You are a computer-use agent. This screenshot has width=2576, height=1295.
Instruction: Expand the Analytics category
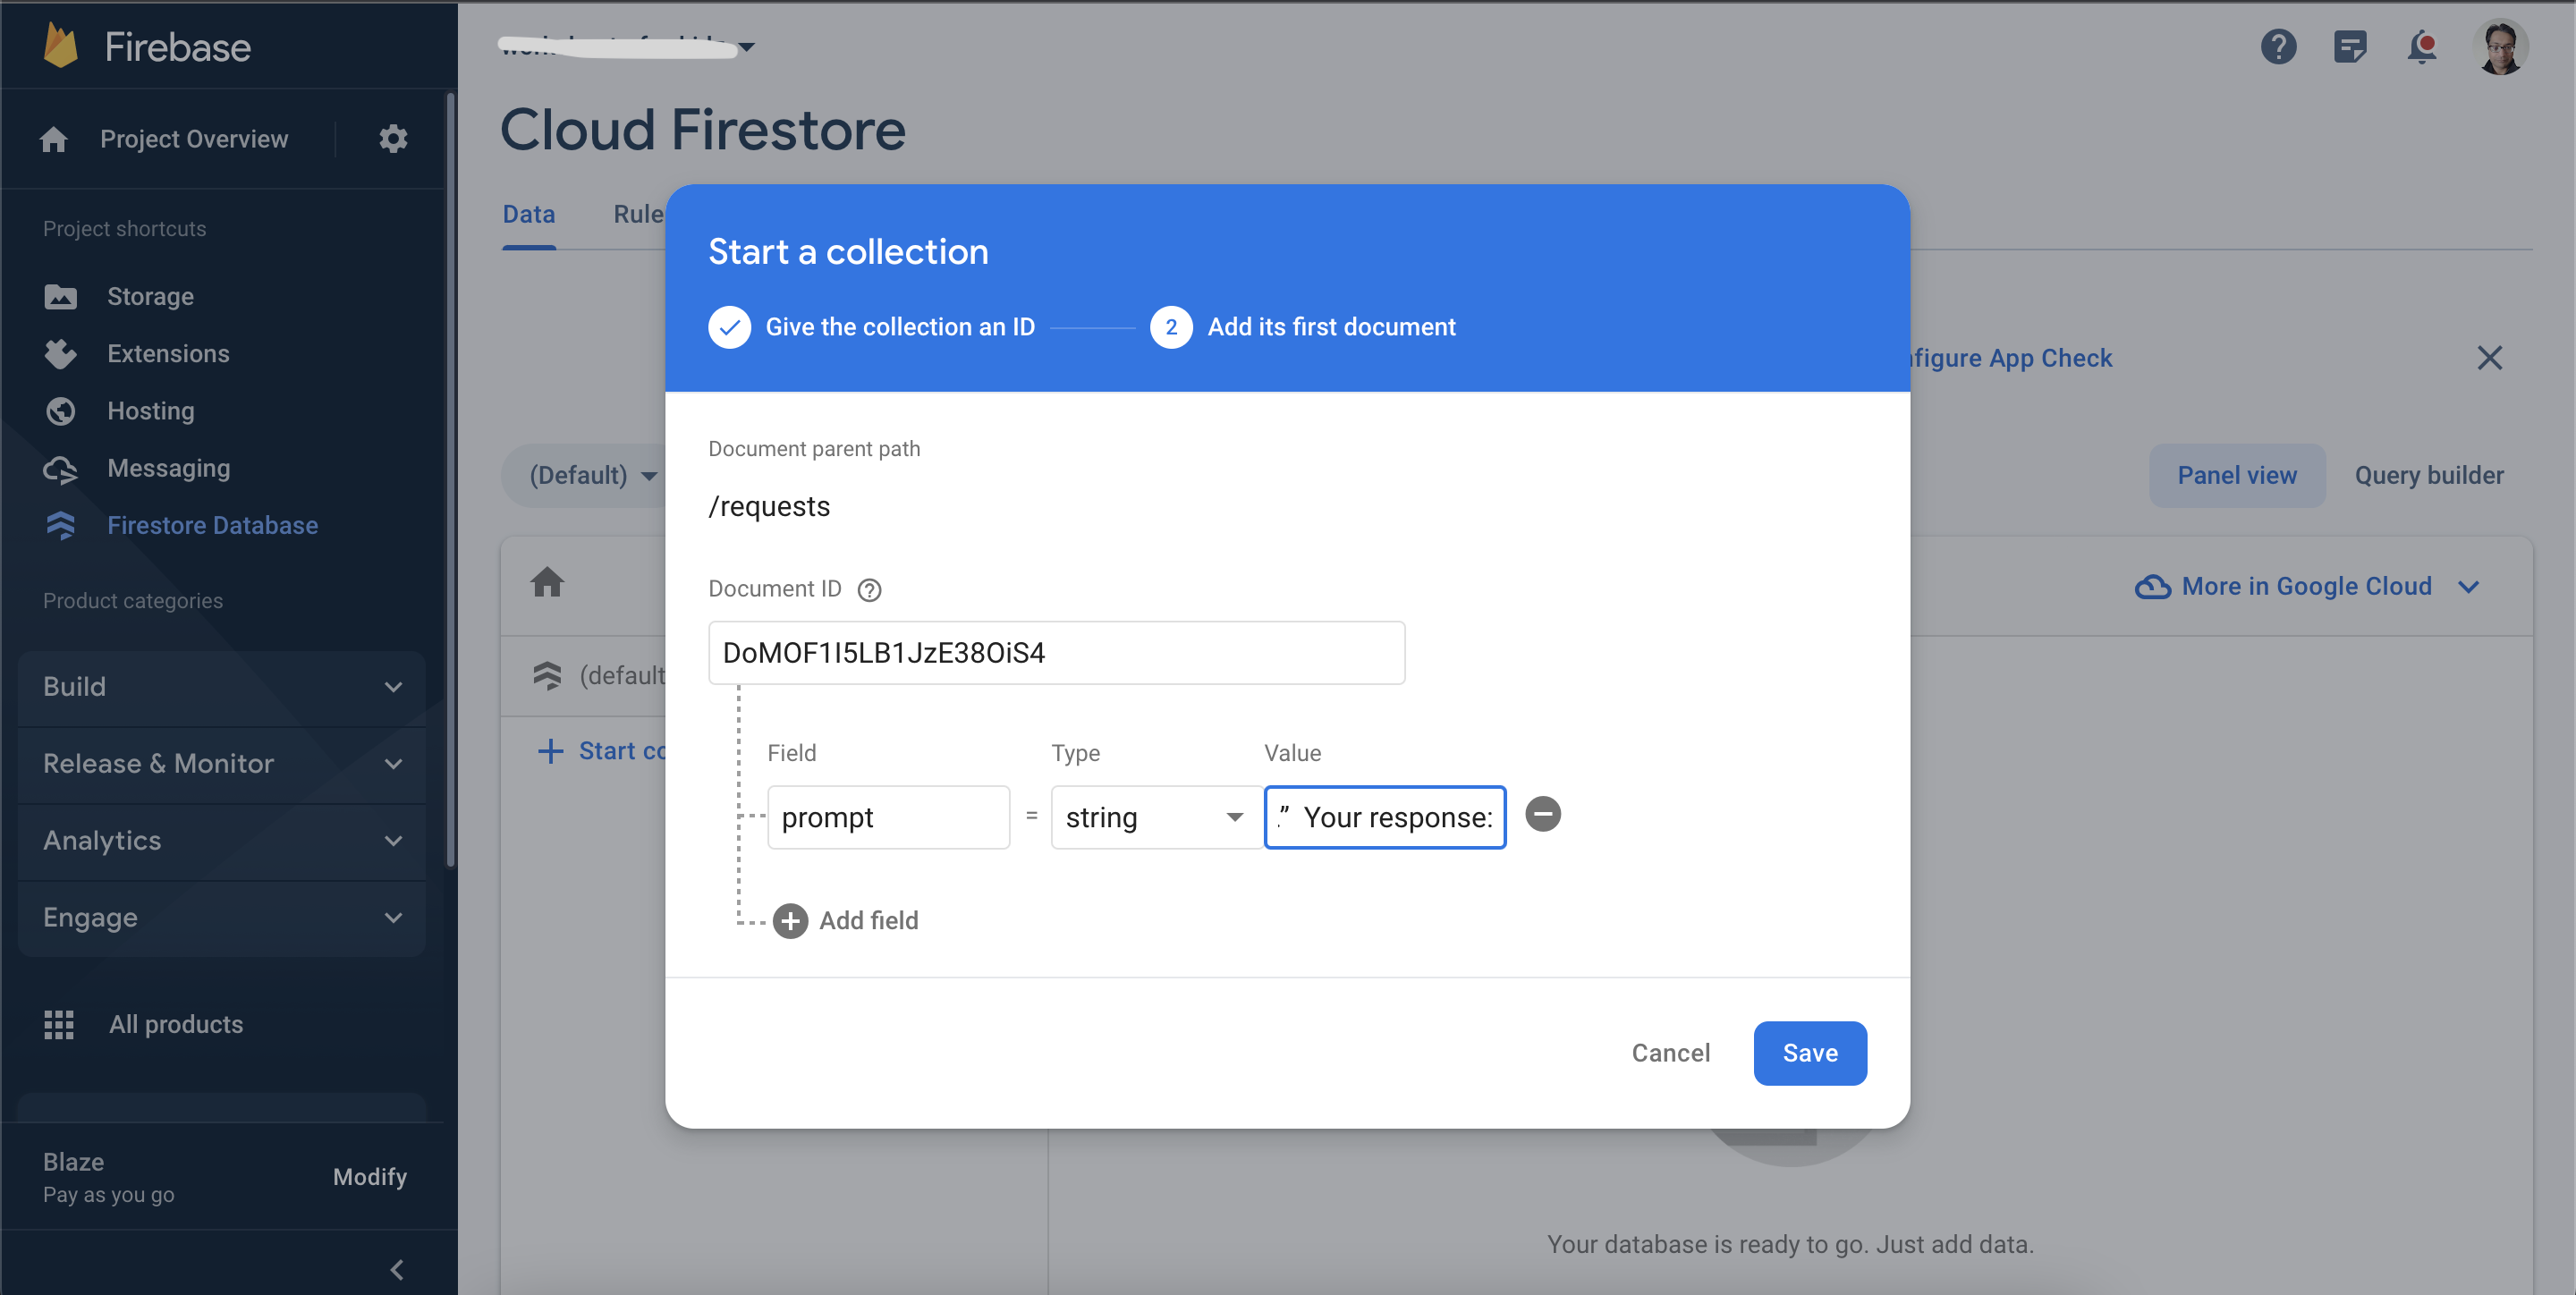pyautogui.click(x=222, y=841)
